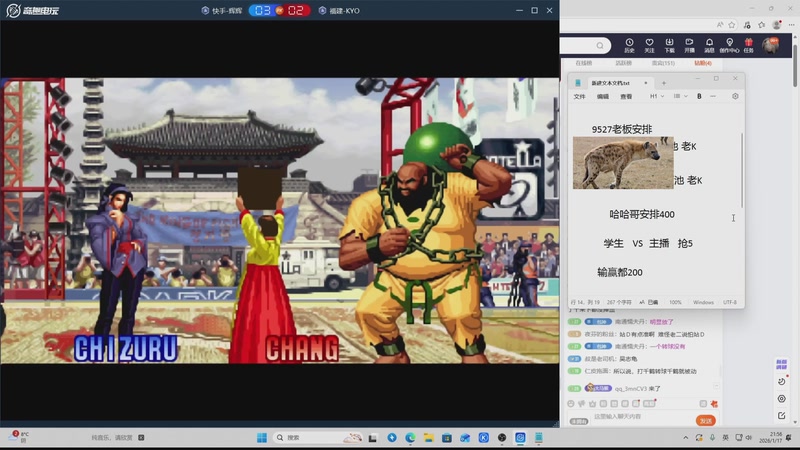Add a new Notepad tab with plus button

click(664, 83)
